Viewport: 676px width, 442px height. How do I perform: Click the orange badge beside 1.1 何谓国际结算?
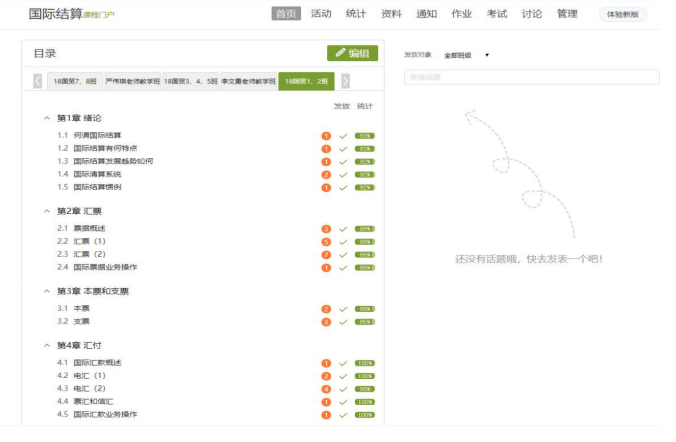pyautogui.click(x=326, y=135)
